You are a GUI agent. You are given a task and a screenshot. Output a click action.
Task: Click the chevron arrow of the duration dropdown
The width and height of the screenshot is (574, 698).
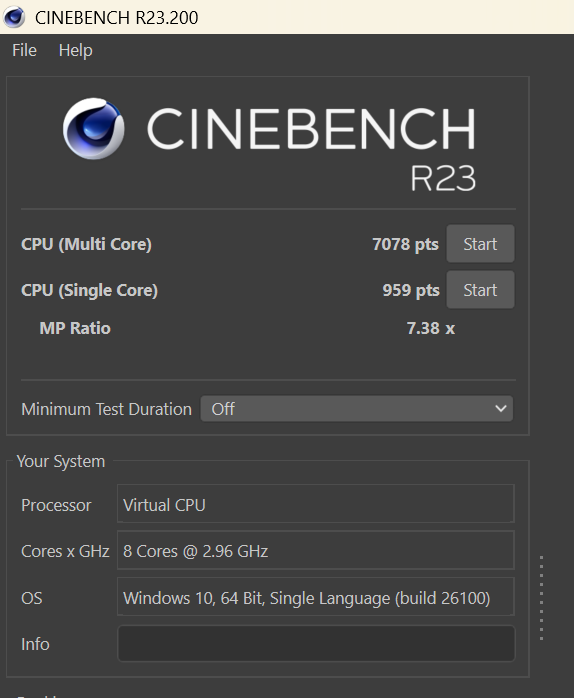click(x=501, y=408)
